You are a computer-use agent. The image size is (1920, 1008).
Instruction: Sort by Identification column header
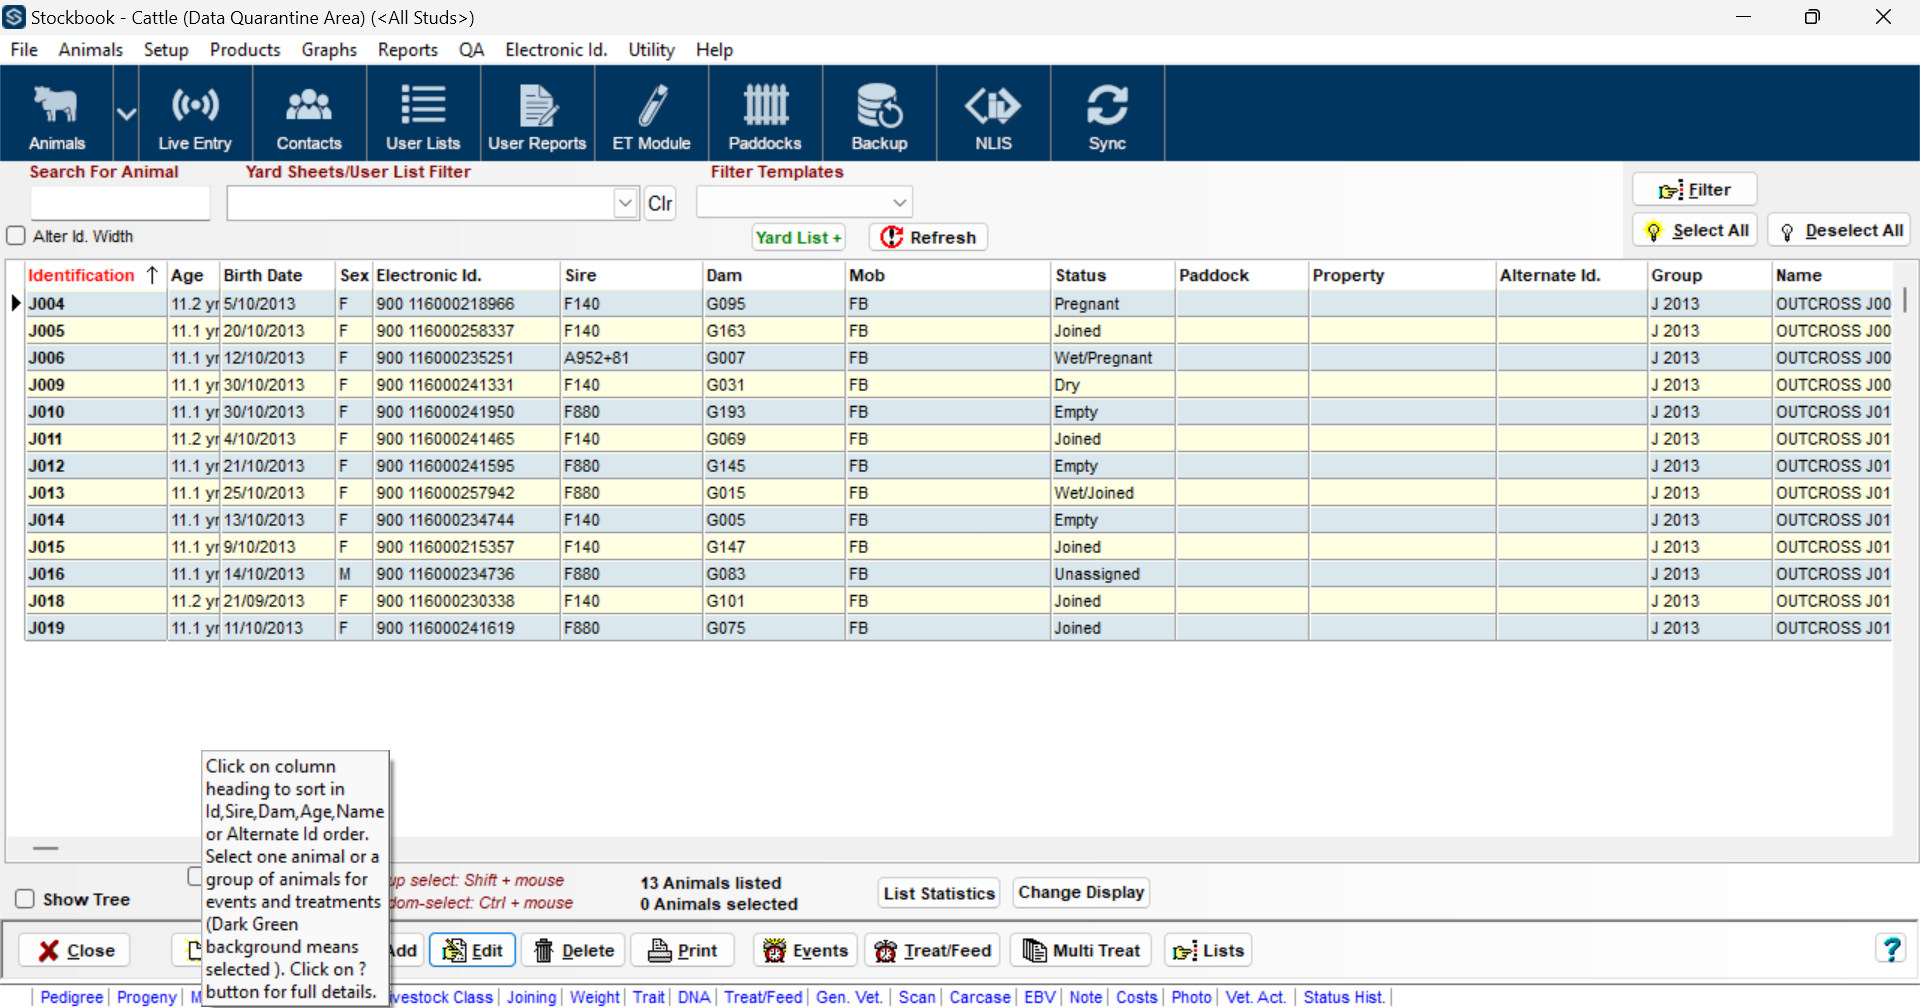[x=94, y=275]
